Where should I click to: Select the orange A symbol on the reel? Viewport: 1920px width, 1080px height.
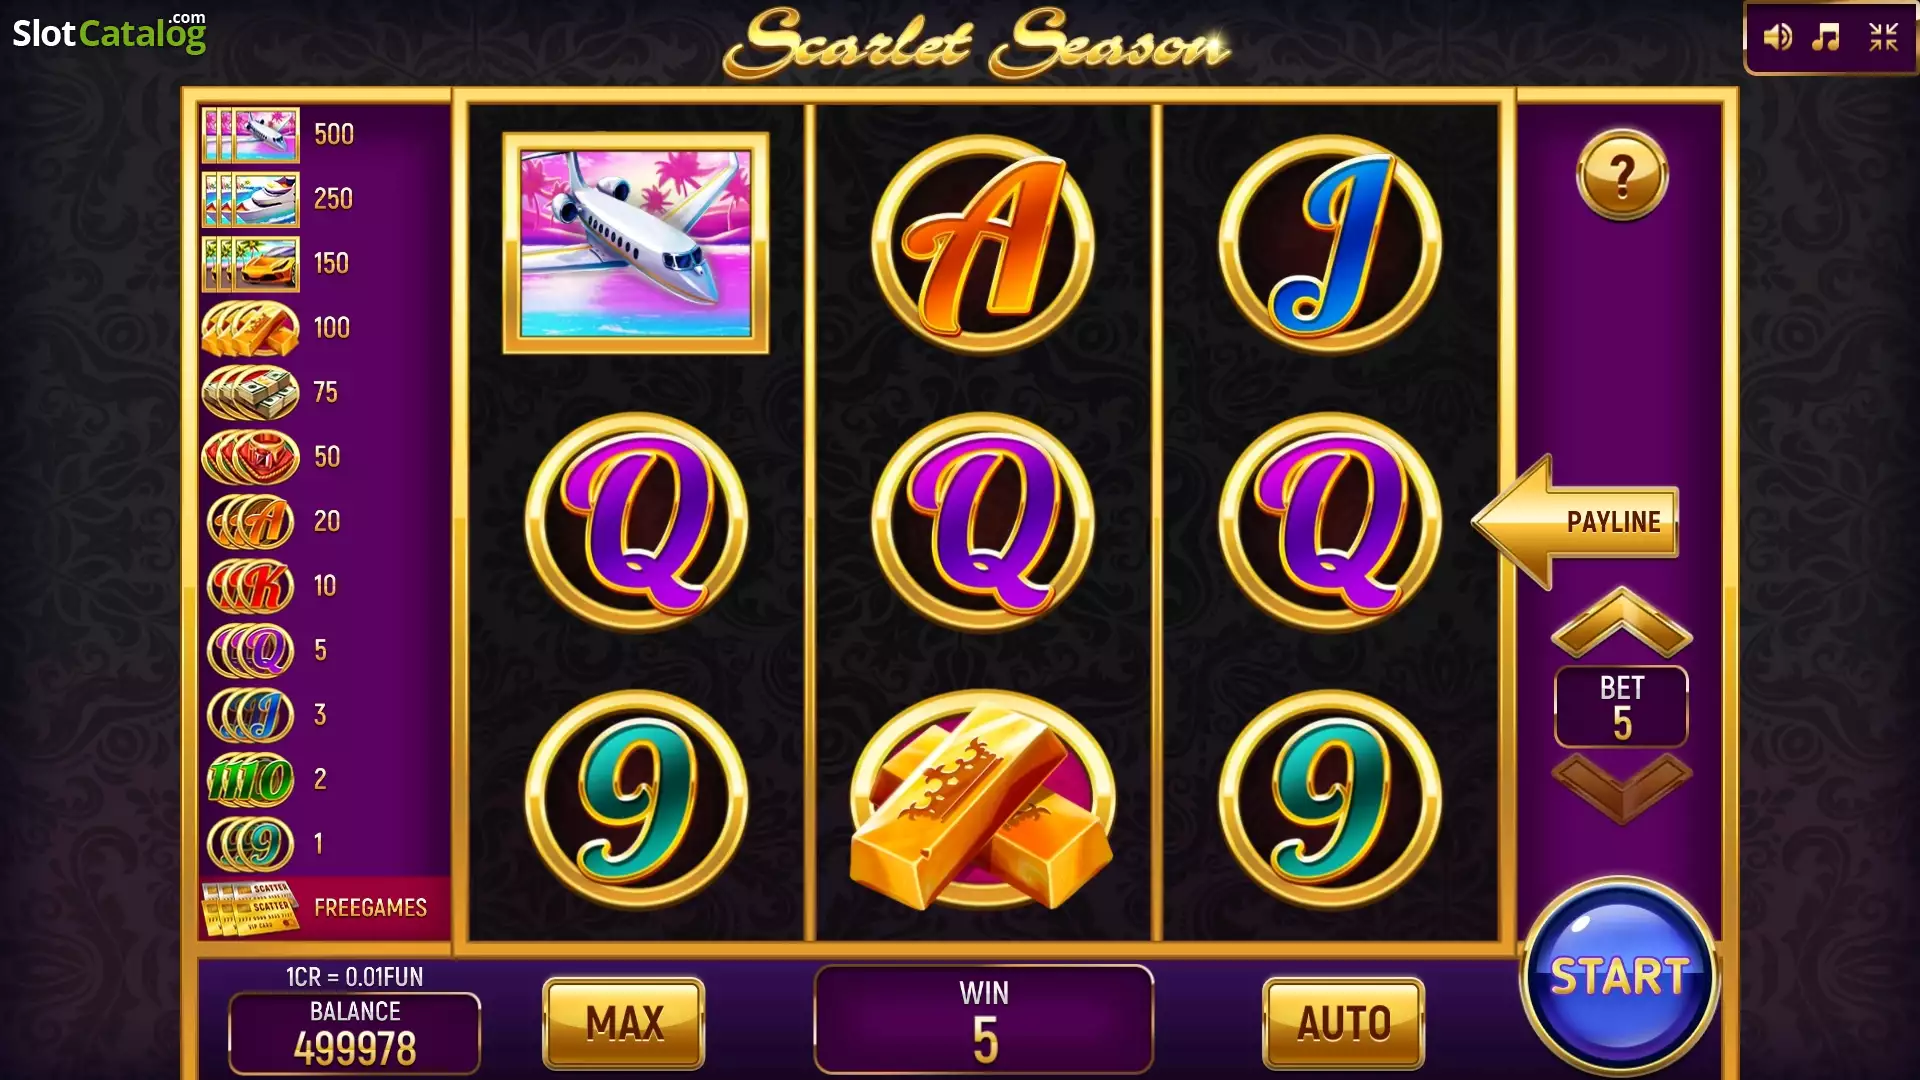click(x=983, y=245)
